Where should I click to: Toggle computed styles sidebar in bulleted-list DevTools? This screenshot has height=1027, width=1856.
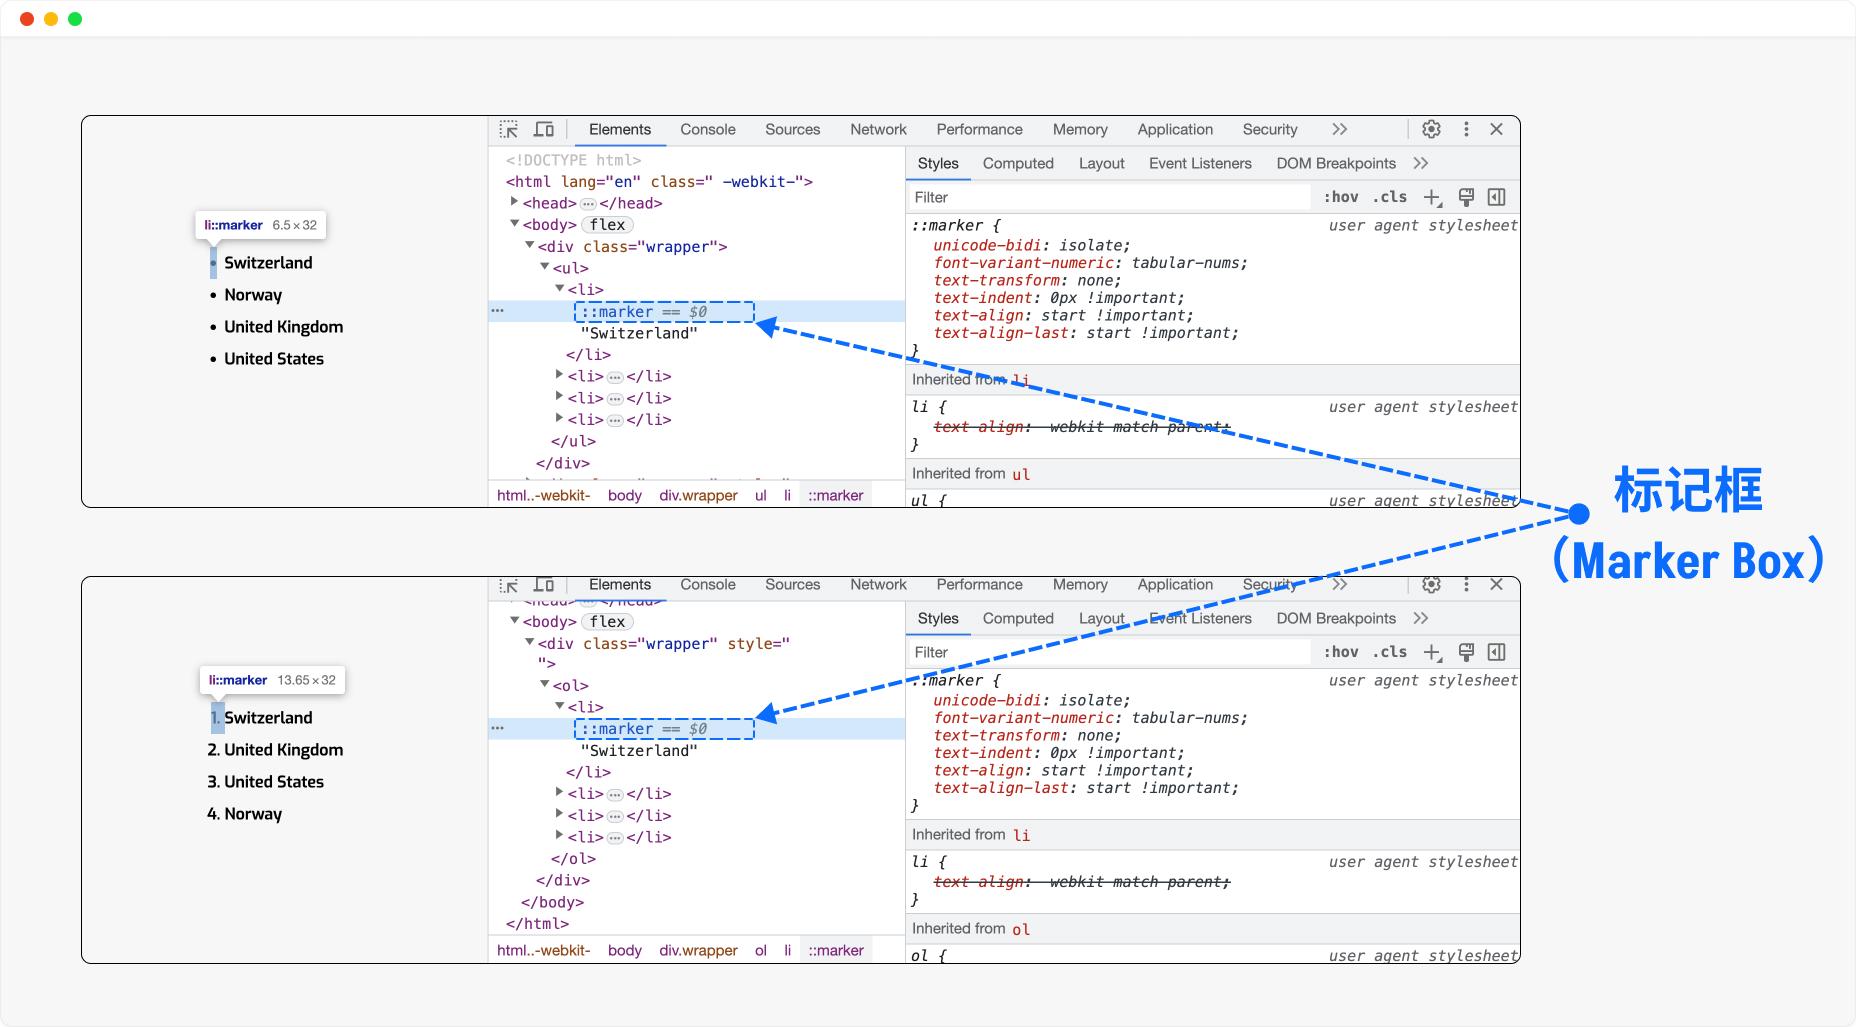pyautogui.click(x=1497, y=198)
